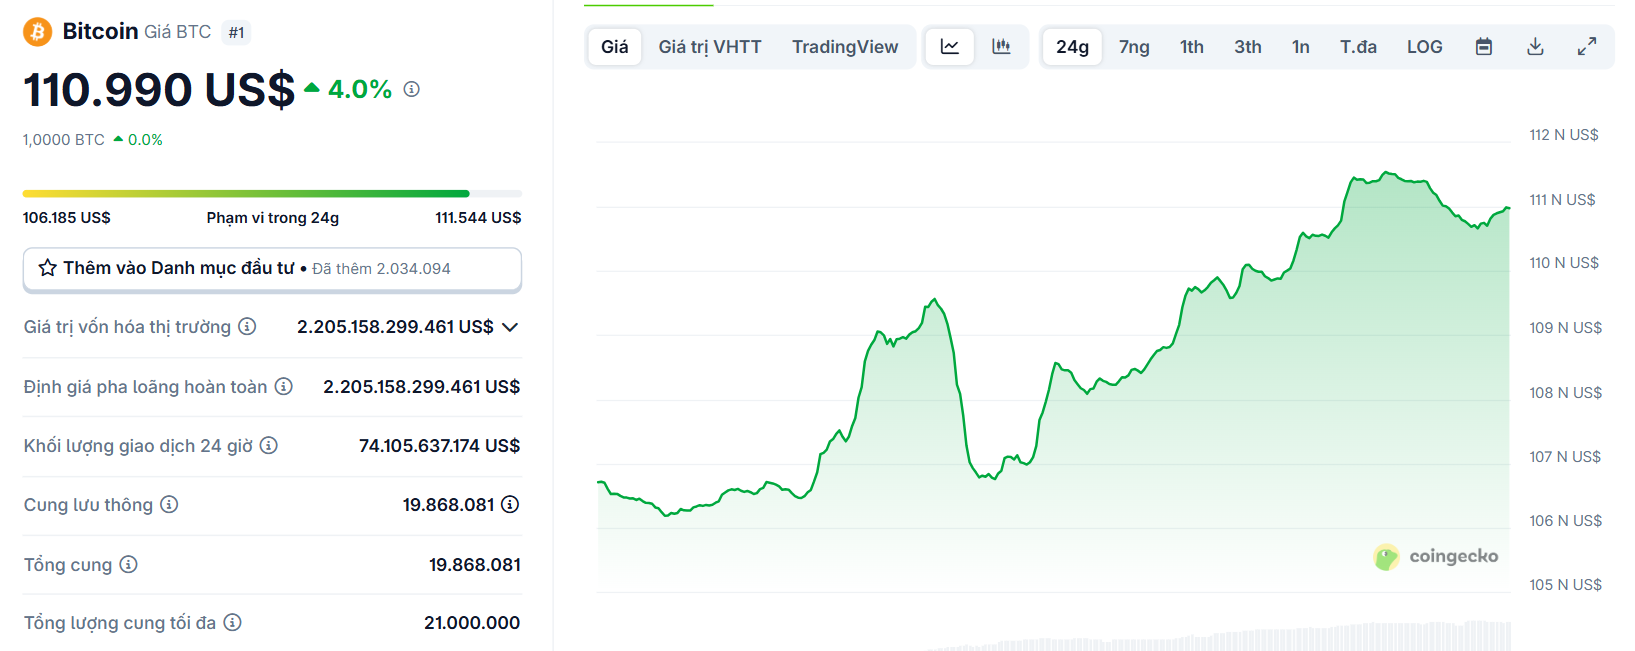Click the 74.105.637.174 US$ volume value
The height and width of the screenshot is (651, 1635).
tap(440, 445)
